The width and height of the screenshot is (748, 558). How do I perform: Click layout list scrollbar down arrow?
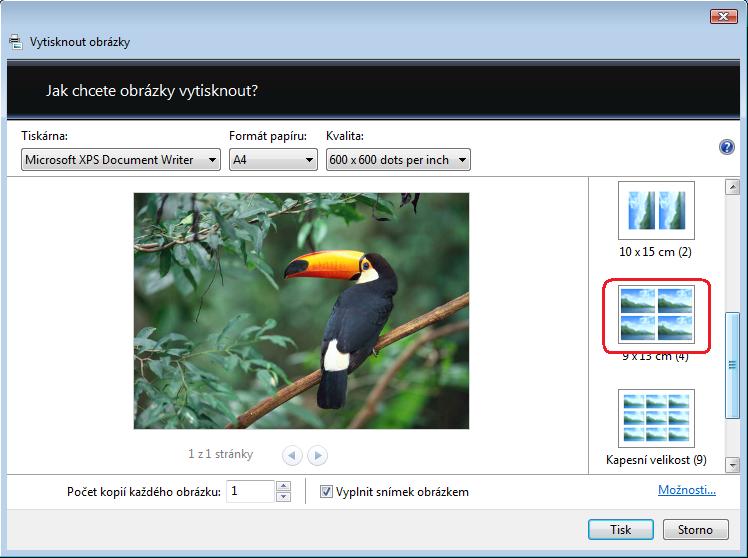732,464
